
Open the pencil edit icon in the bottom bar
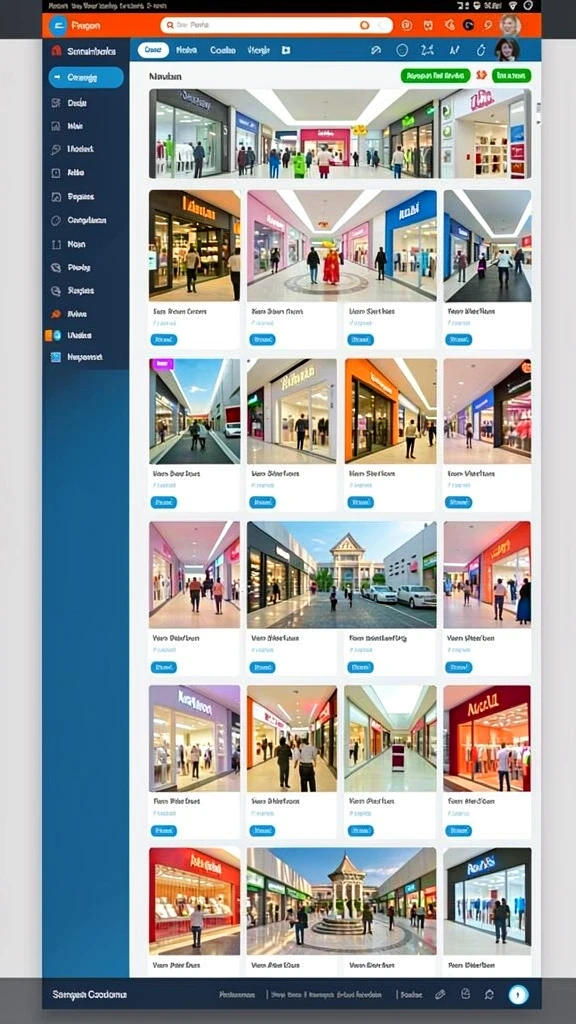pyautogui.click(x=440, y=994)
